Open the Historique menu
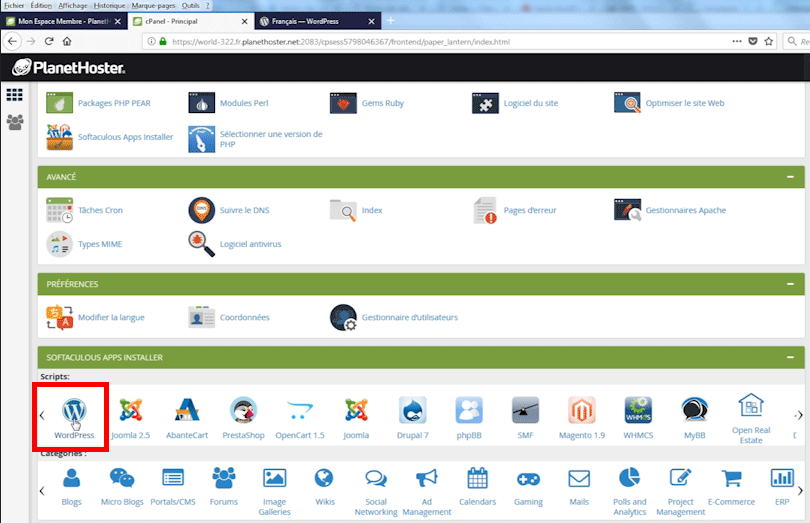This screenshot has height=523, width=810. pyautogui.click(x=110, y=5)
